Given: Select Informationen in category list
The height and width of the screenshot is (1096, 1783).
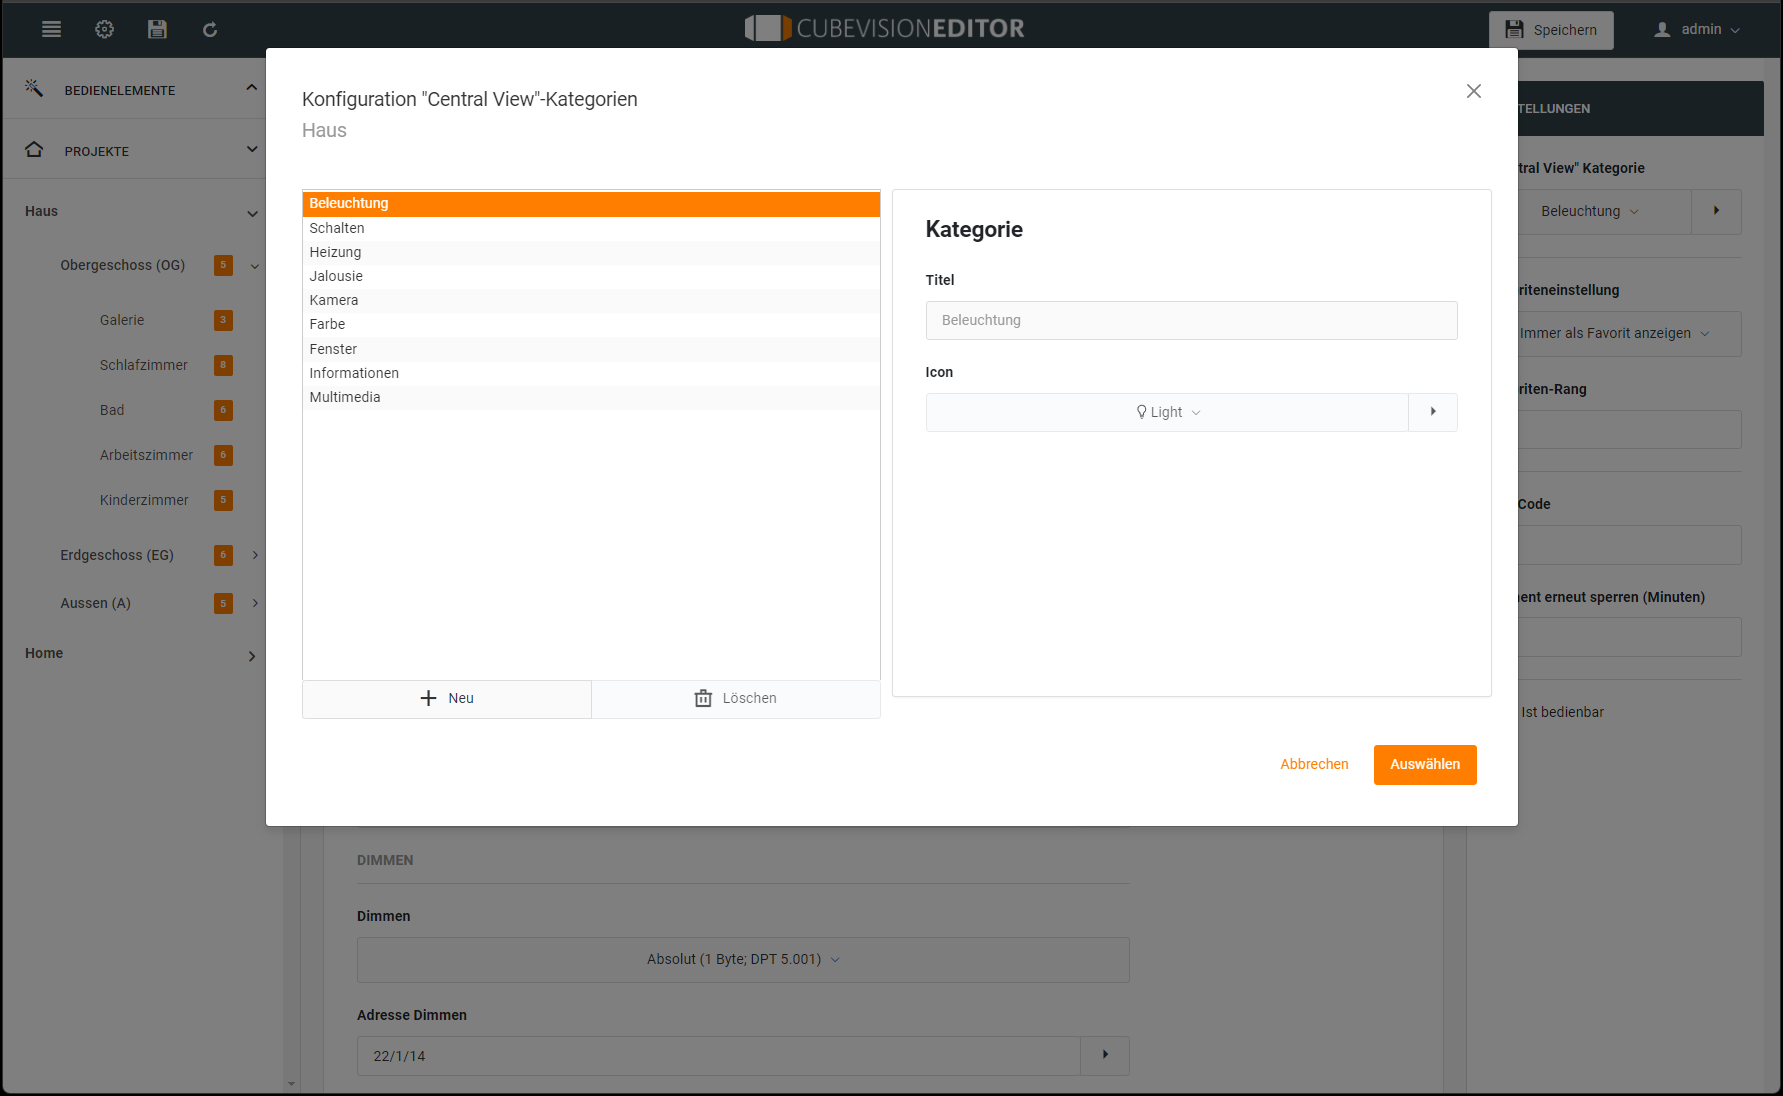Looking at the screenshot, I should pyautogui.click(x=591, y=373).
